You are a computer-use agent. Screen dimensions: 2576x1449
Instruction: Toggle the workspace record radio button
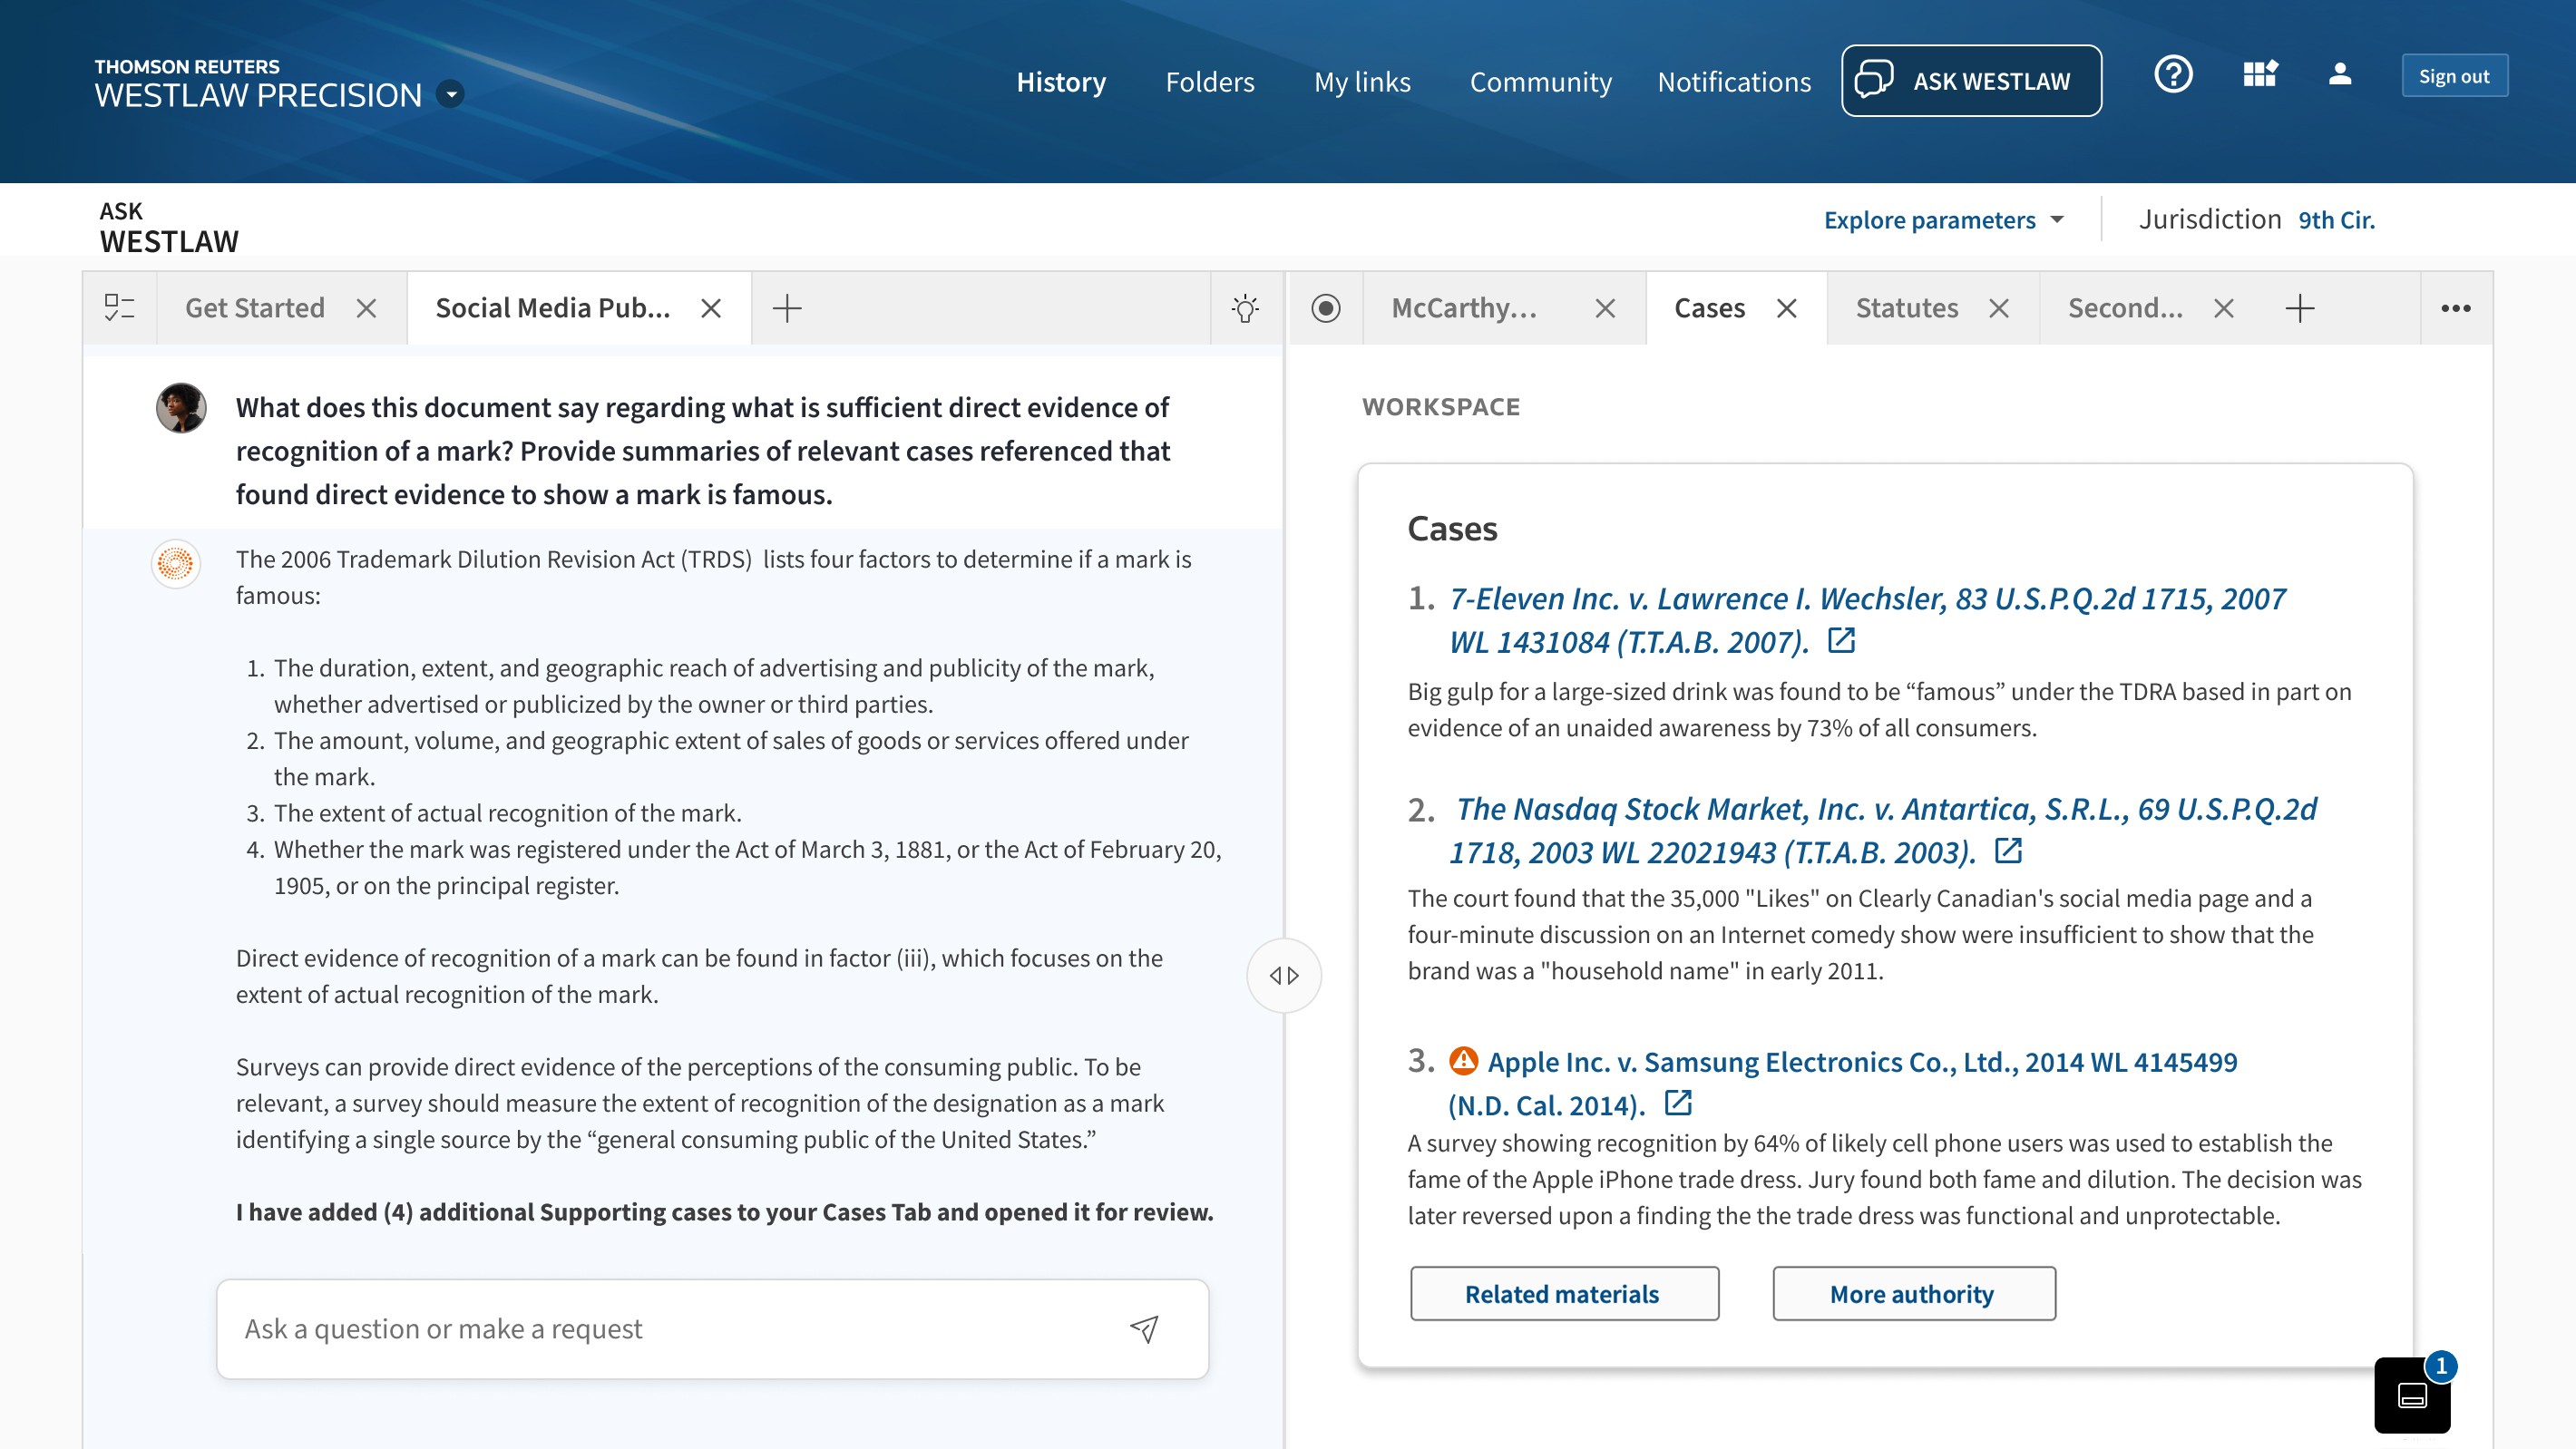click(x=1326, y=308)
